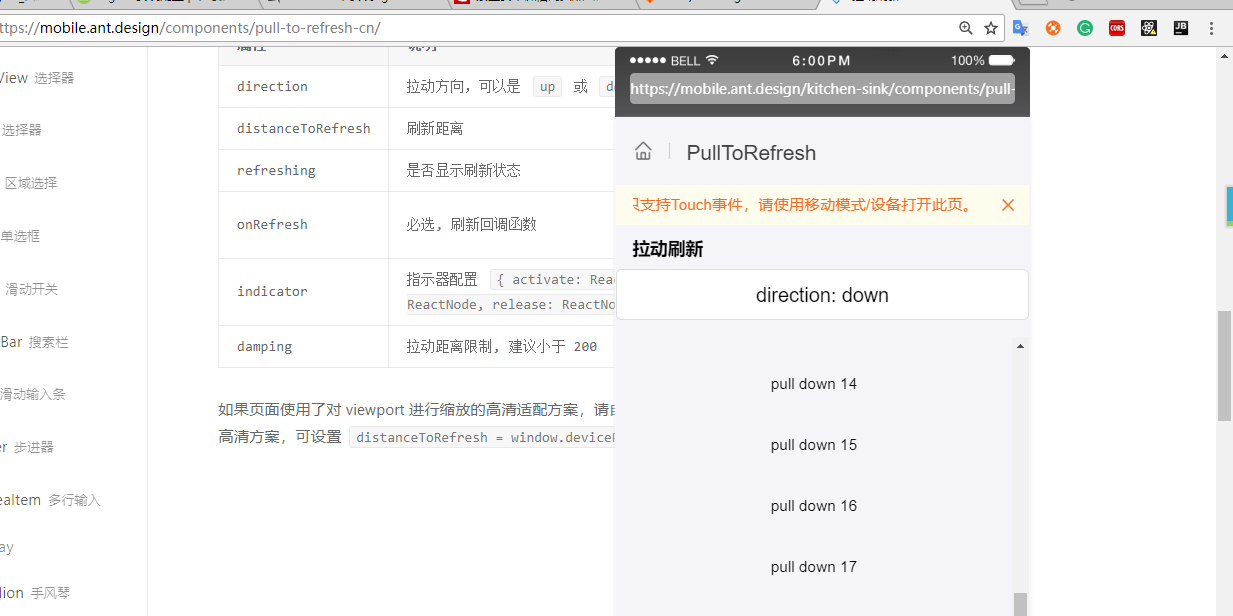Open the 手风琴 sidebar link
The height and width of the screenshot is (616, 1233).
point(35,593)
